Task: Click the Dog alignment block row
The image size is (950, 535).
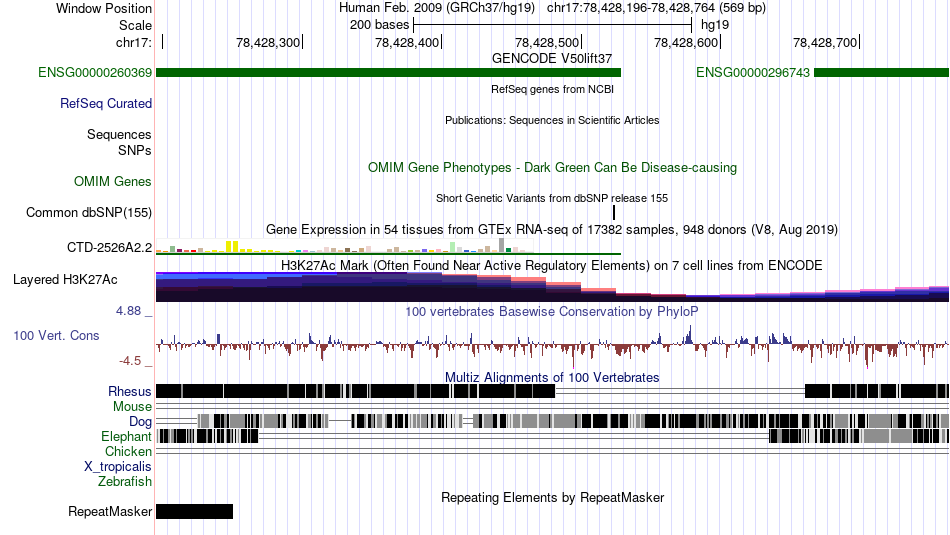Action: 553,420
